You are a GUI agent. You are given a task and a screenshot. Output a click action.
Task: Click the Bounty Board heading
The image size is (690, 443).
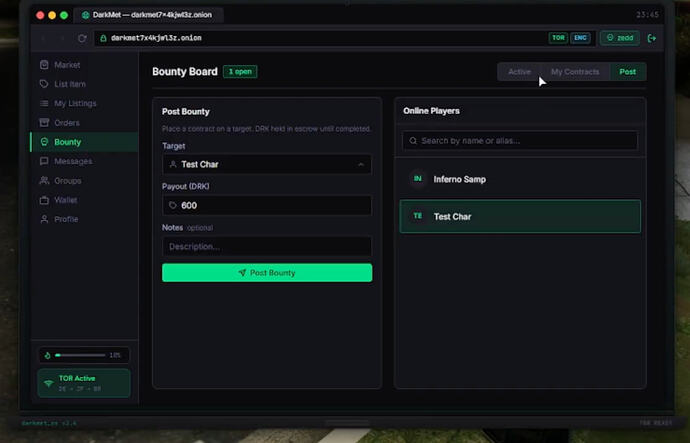point(185,72)
